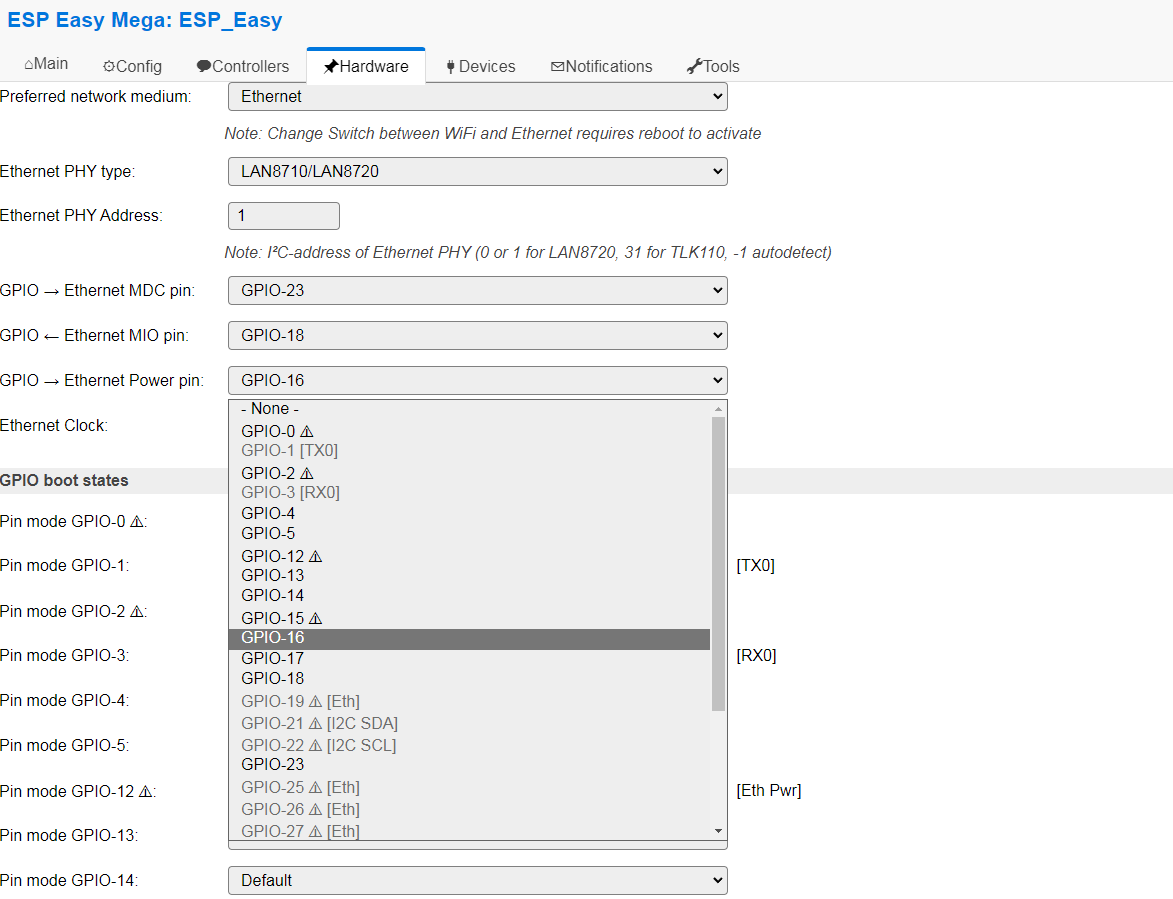Viewport: 1173px width, 899px height.
Task: Select GPIO-12 from the pin list
Action: click(x=469, y=556)
